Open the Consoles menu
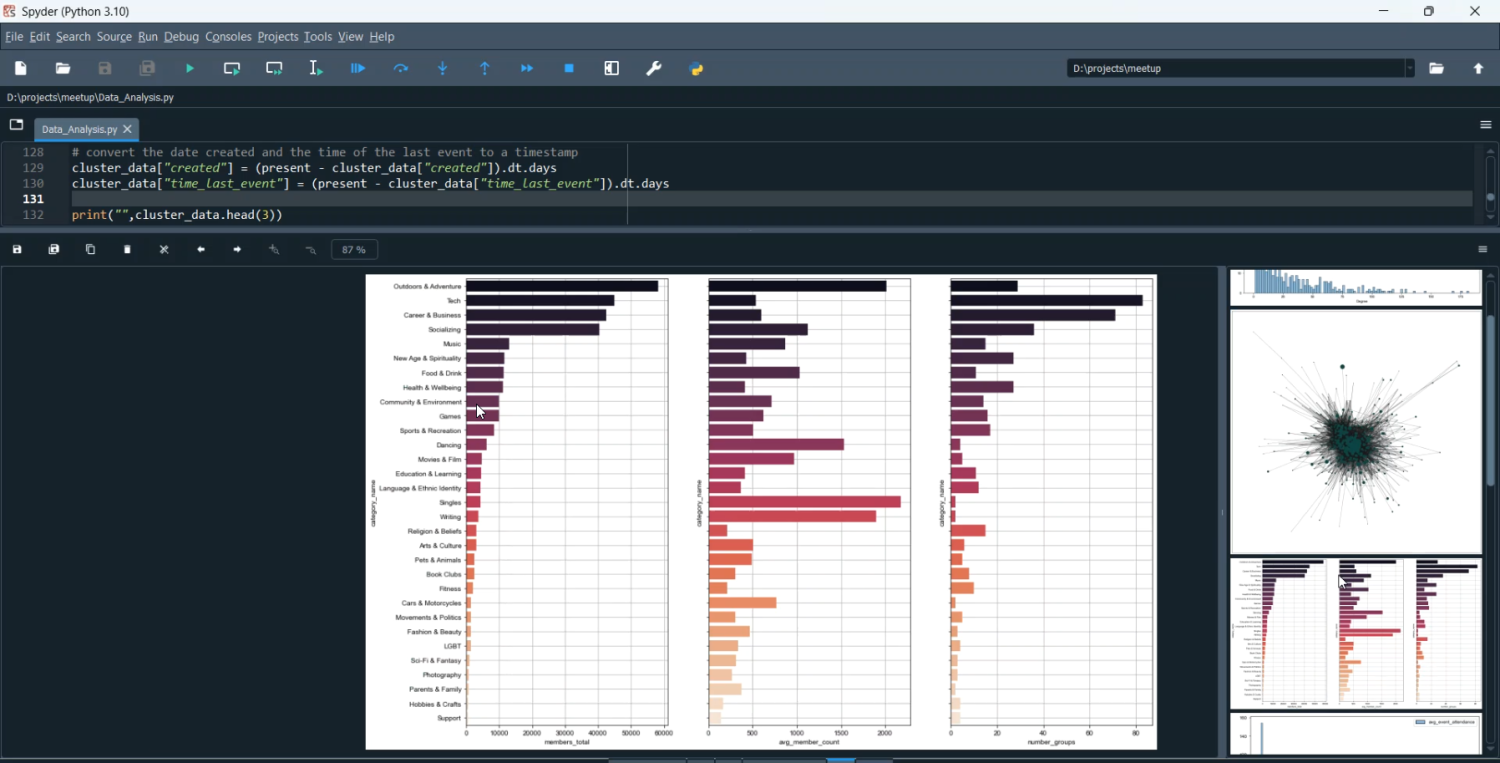Viewport: 1500px width, 763px height. click(x=228, y=37)
